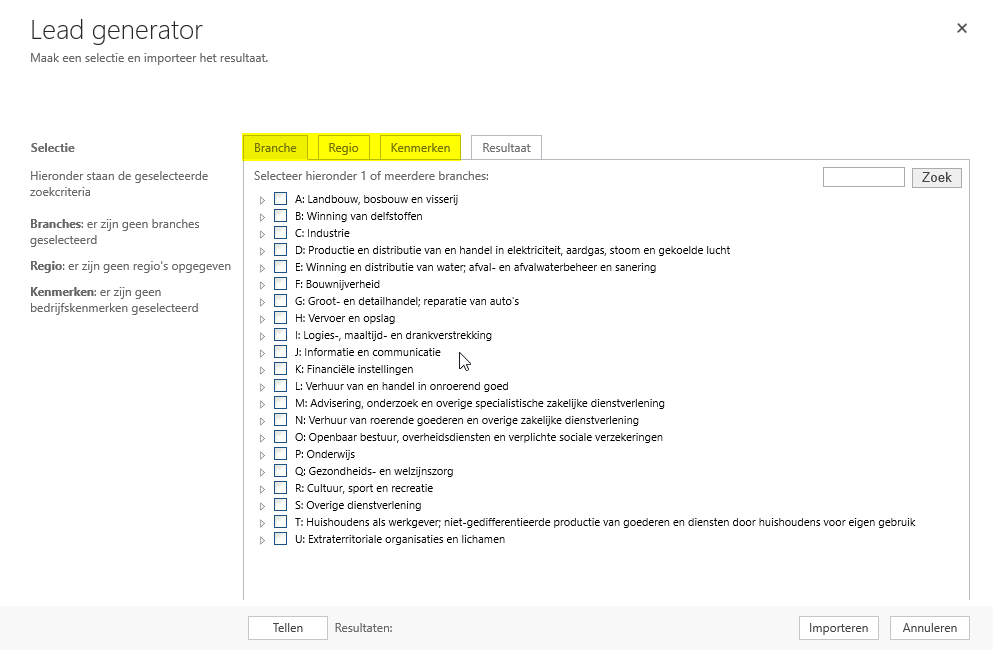Open the Branche tab
The image size is (993, 650).
point(275,148)
